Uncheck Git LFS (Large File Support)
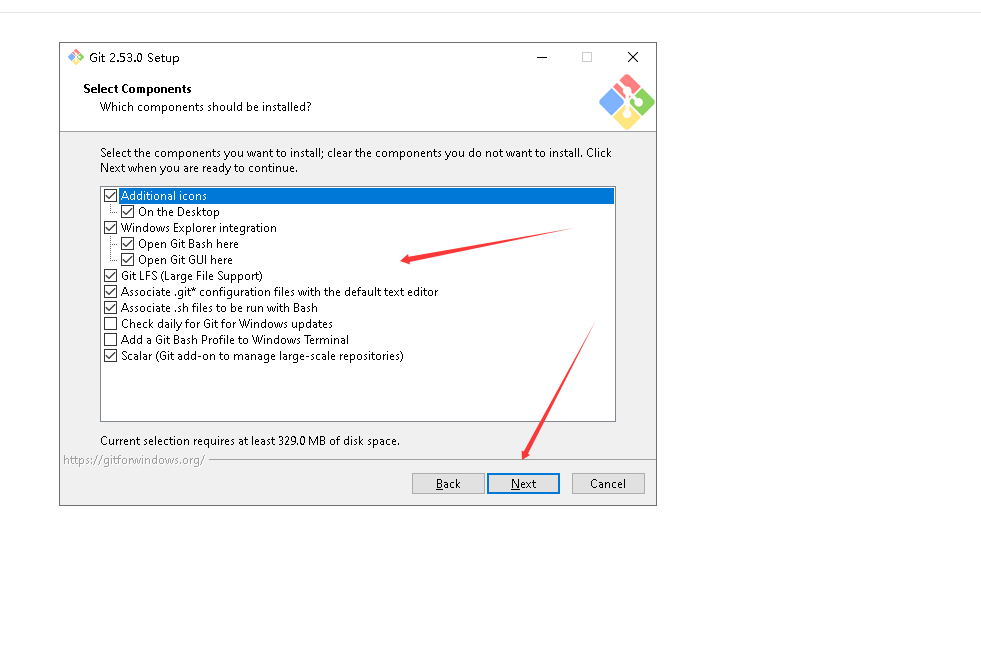981x645 pixels. 111,276
